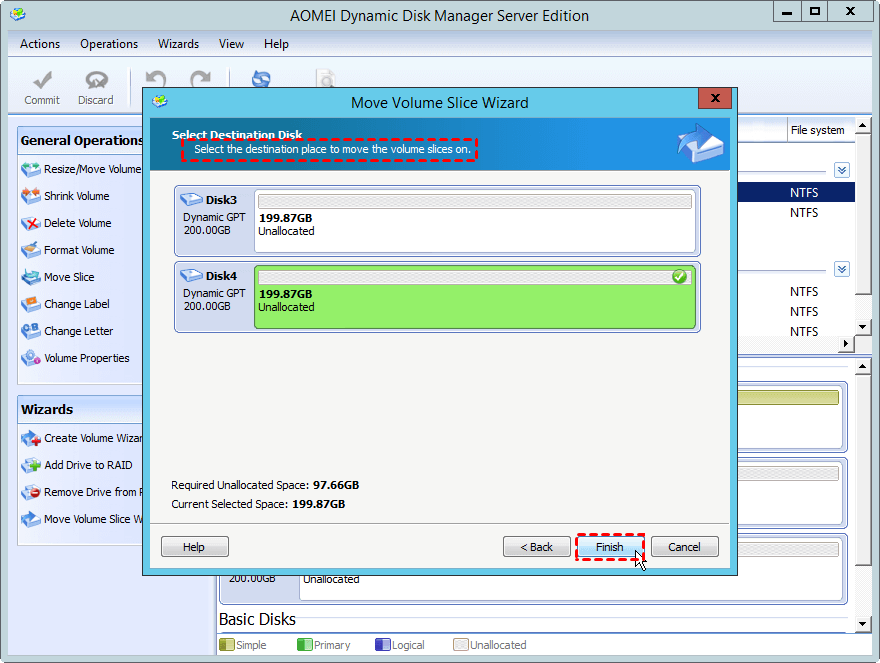Open the View menu
This screenshot has height=663, width=880.
coord(231,44)
